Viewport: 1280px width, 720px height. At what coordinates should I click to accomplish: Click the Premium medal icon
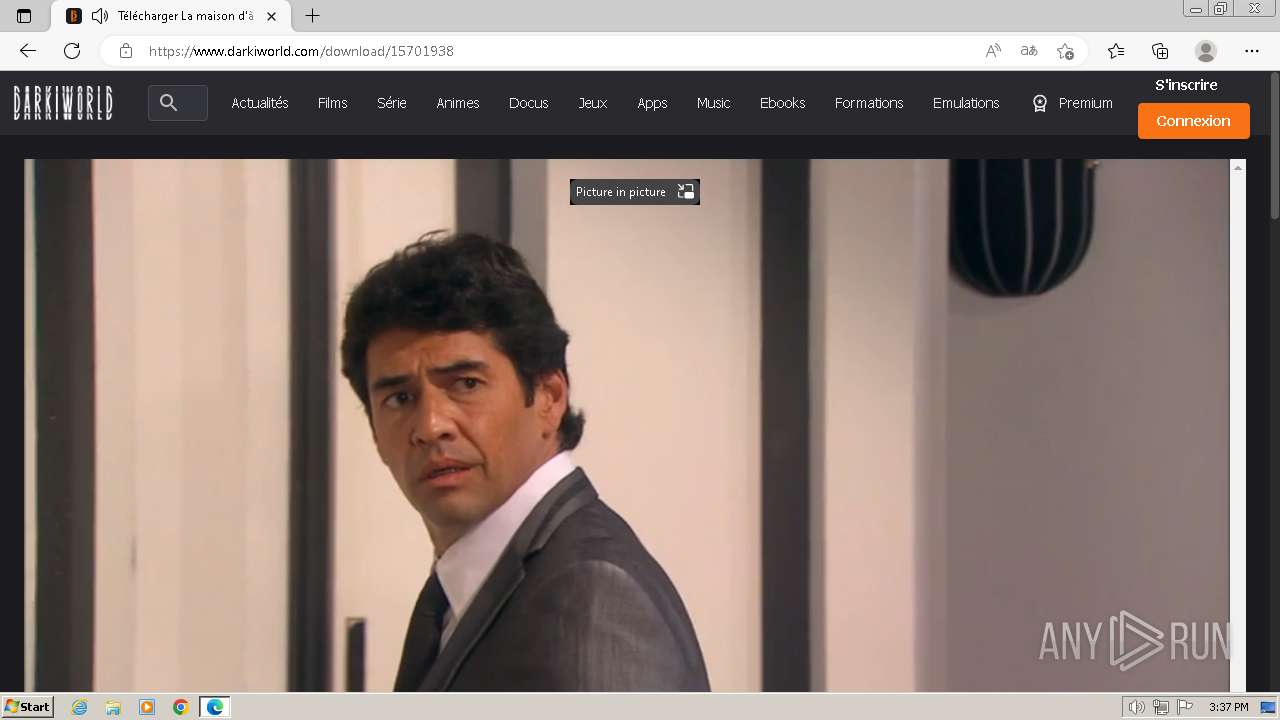click(1040, 103)
